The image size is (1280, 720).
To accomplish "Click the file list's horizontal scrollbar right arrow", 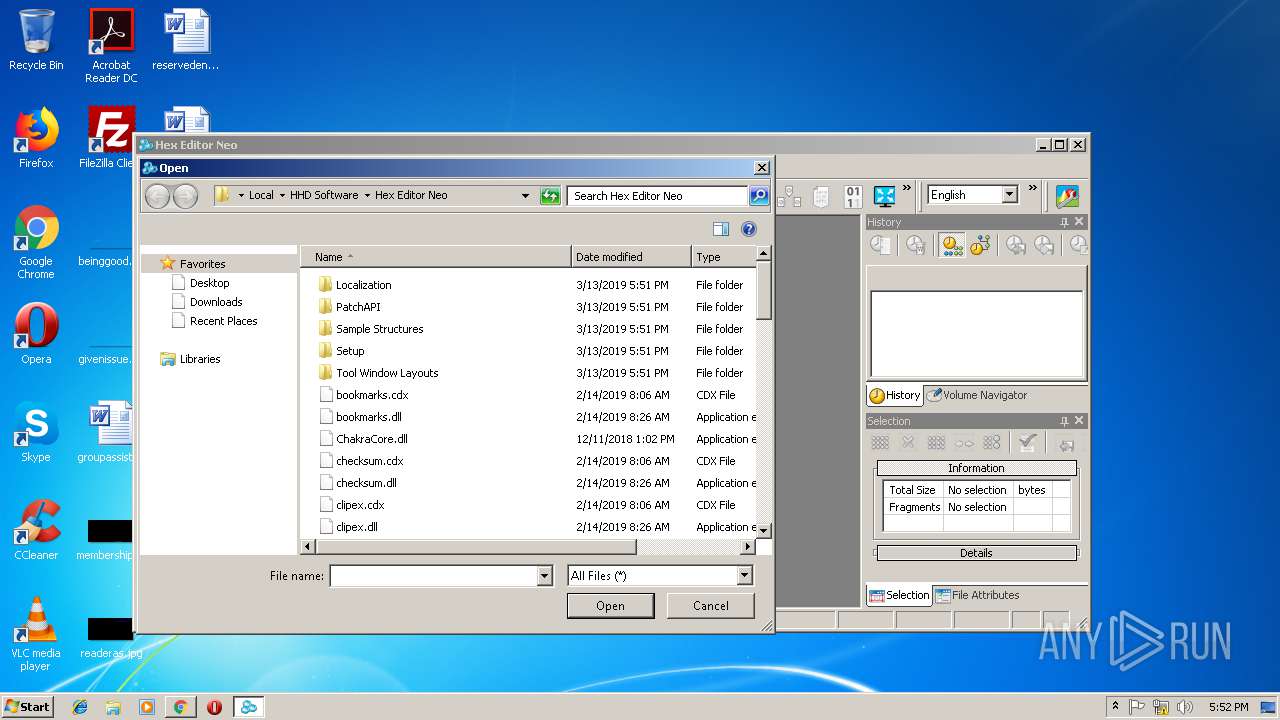I will coord(747,547).
